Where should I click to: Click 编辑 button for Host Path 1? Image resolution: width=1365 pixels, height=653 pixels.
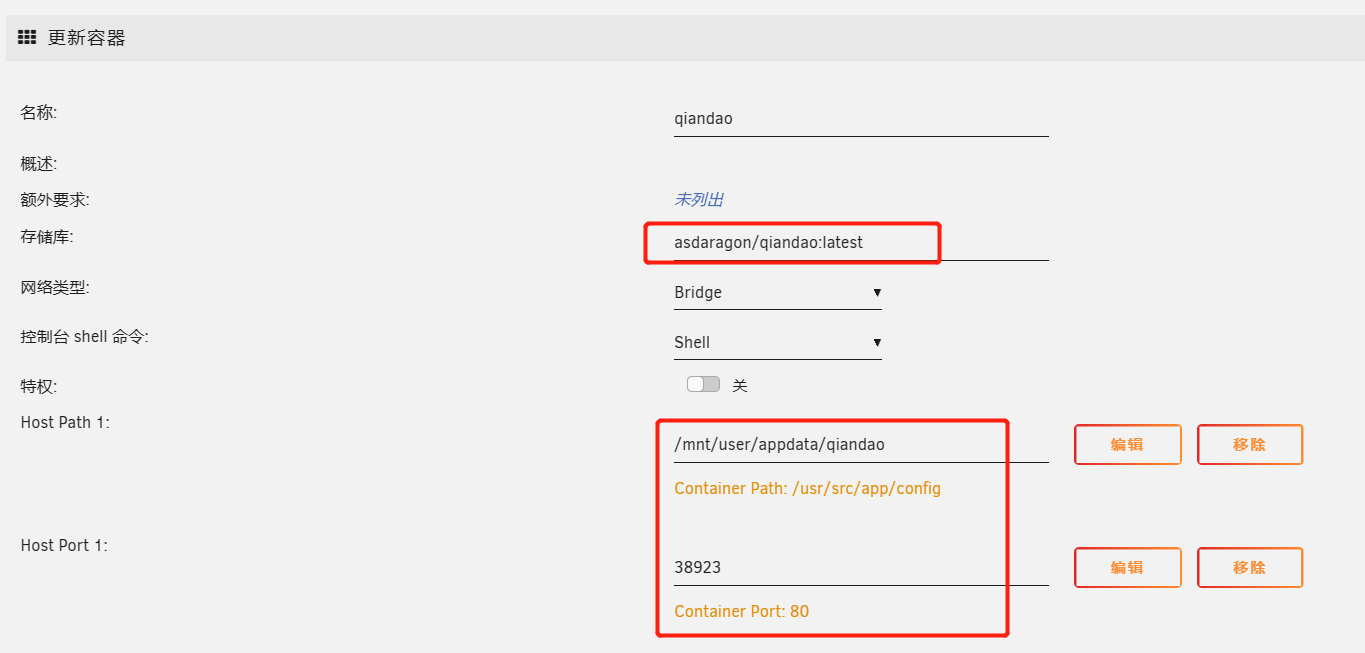tap(1127, 445)
